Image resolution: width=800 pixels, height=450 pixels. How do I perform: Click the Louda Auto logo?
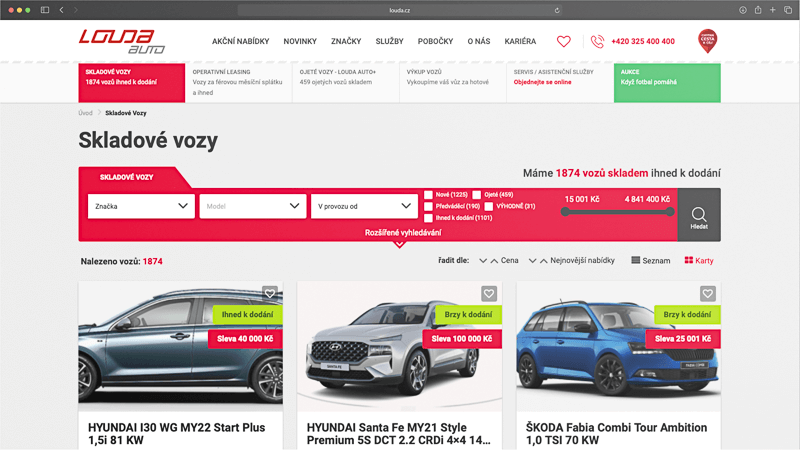click(123, 41)
